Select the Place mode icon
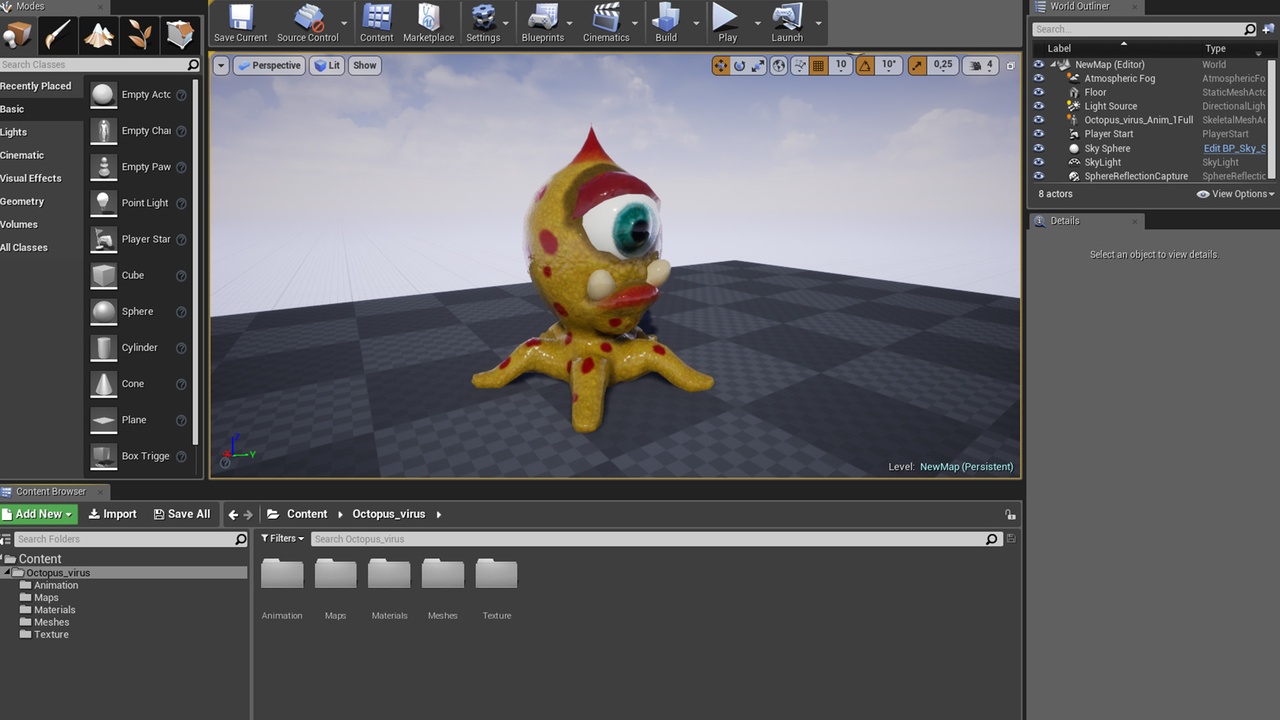This screenshot has width=1280, height=720. coord(18,35)
